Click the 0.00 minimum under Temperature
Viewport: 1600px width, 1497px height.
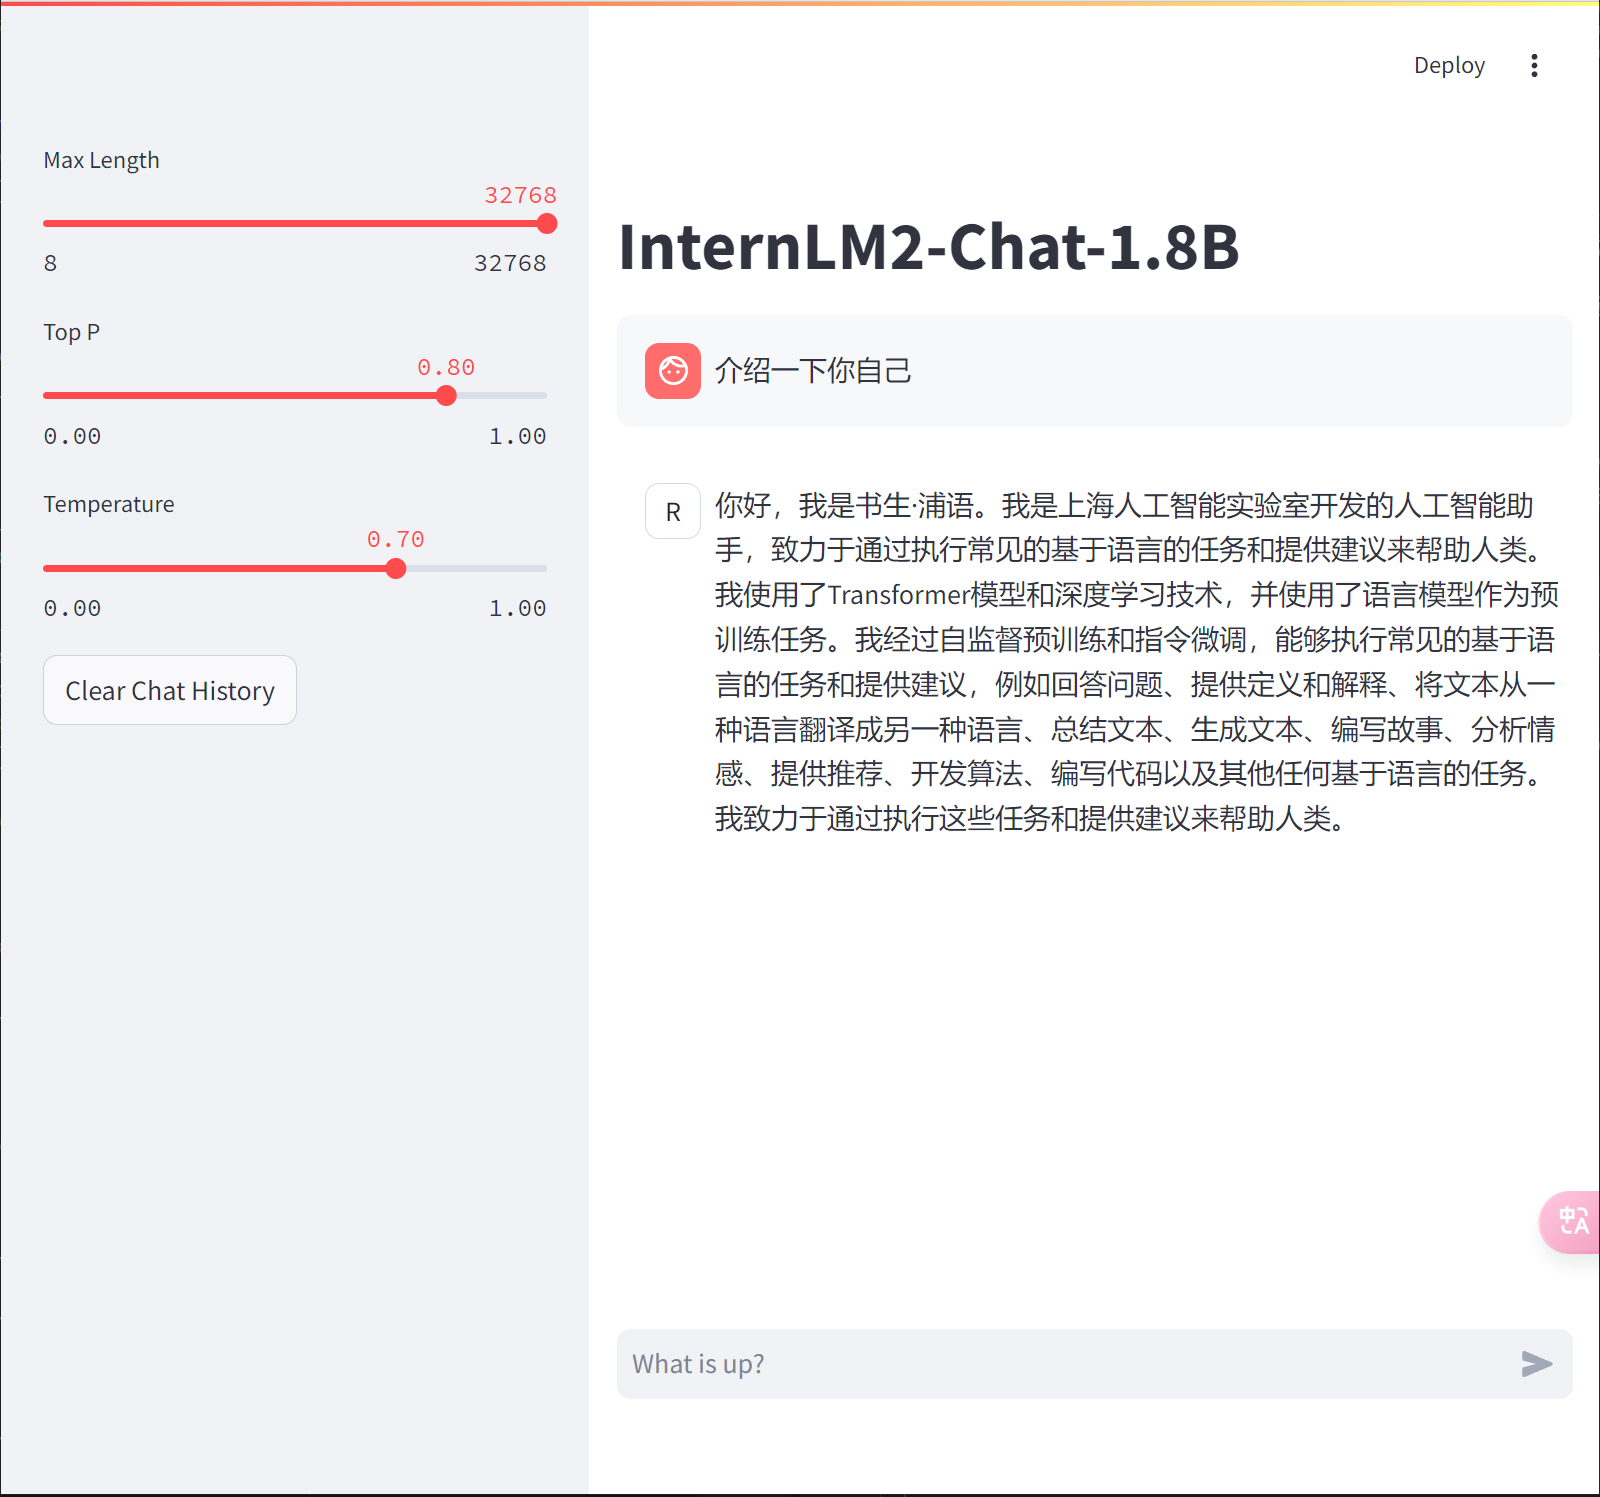click(x=72, y=609)
